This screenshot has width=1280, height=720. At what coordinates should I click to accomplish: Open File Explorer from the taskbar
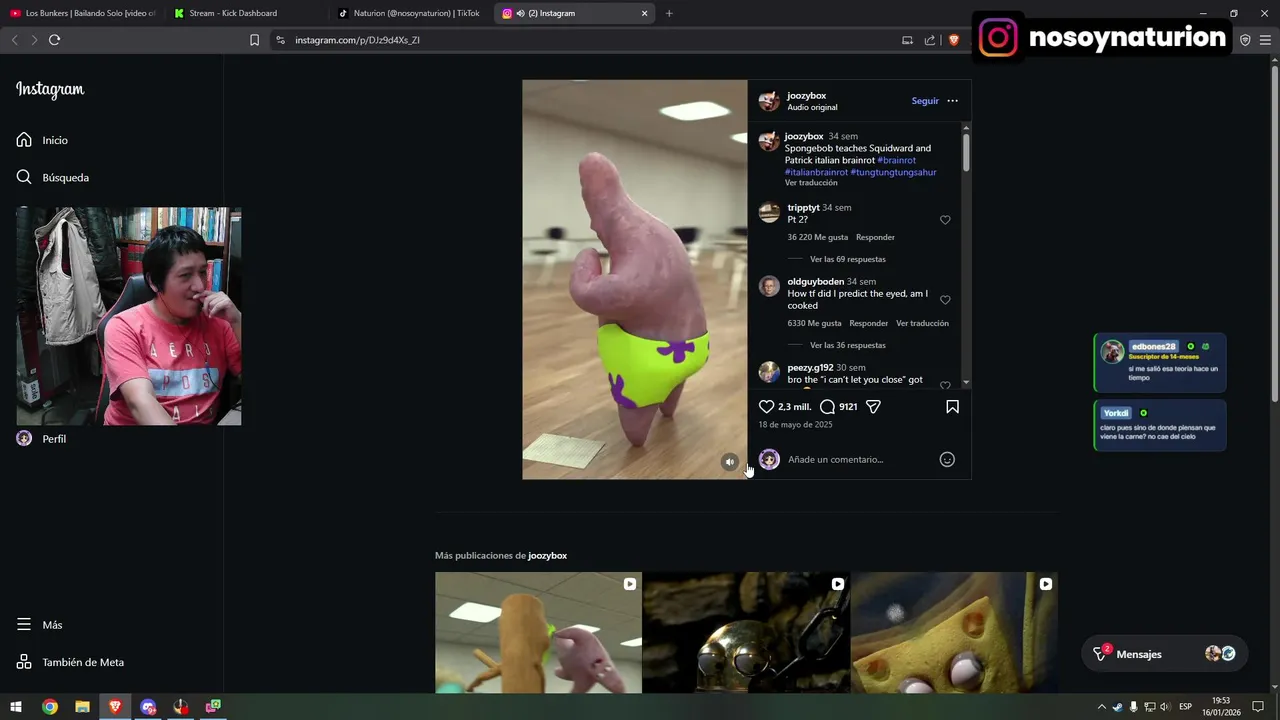[82, 707]
